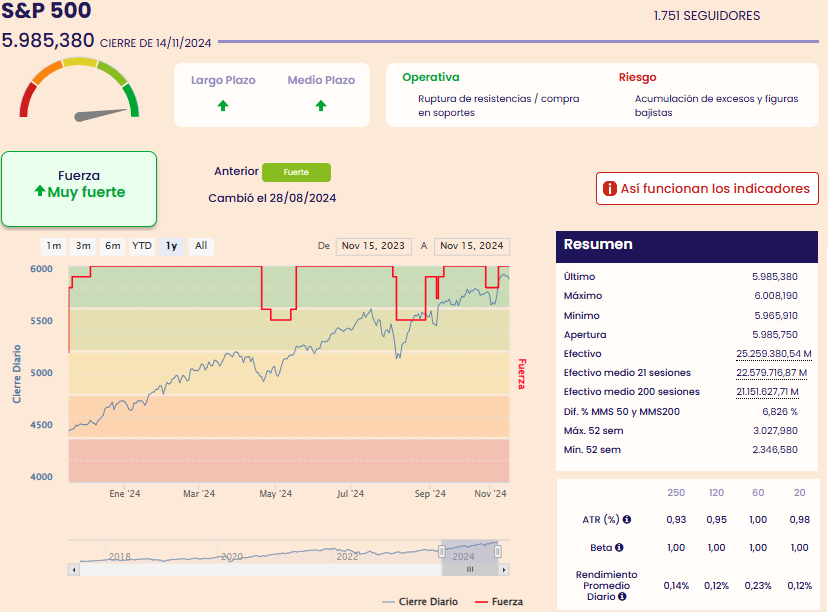This screenshot has width=828, height=612.
Task: Click the De start date field
Action: tap(373, 246)
